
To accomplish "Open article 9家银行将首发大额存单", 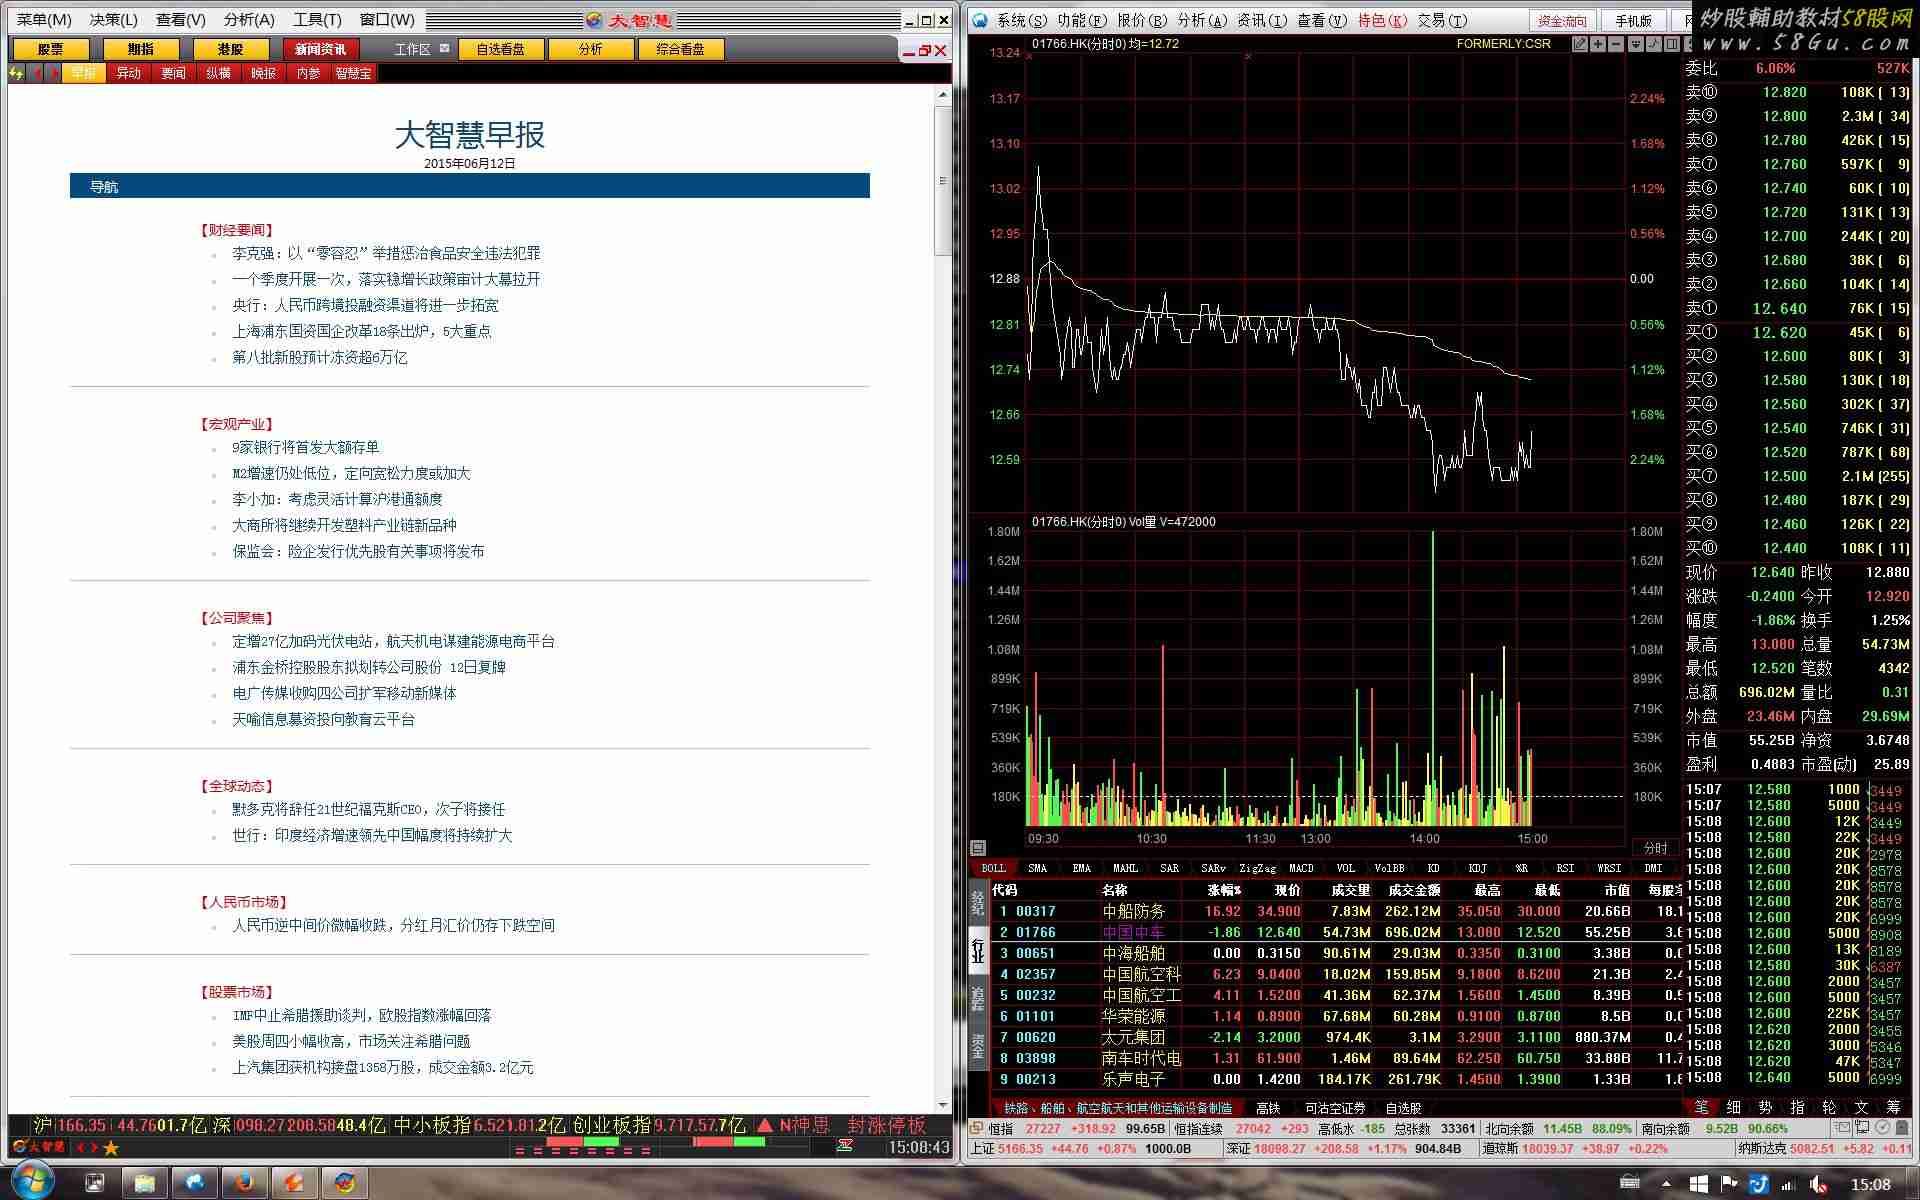I will pyautogui.click(x=306, y=448).
